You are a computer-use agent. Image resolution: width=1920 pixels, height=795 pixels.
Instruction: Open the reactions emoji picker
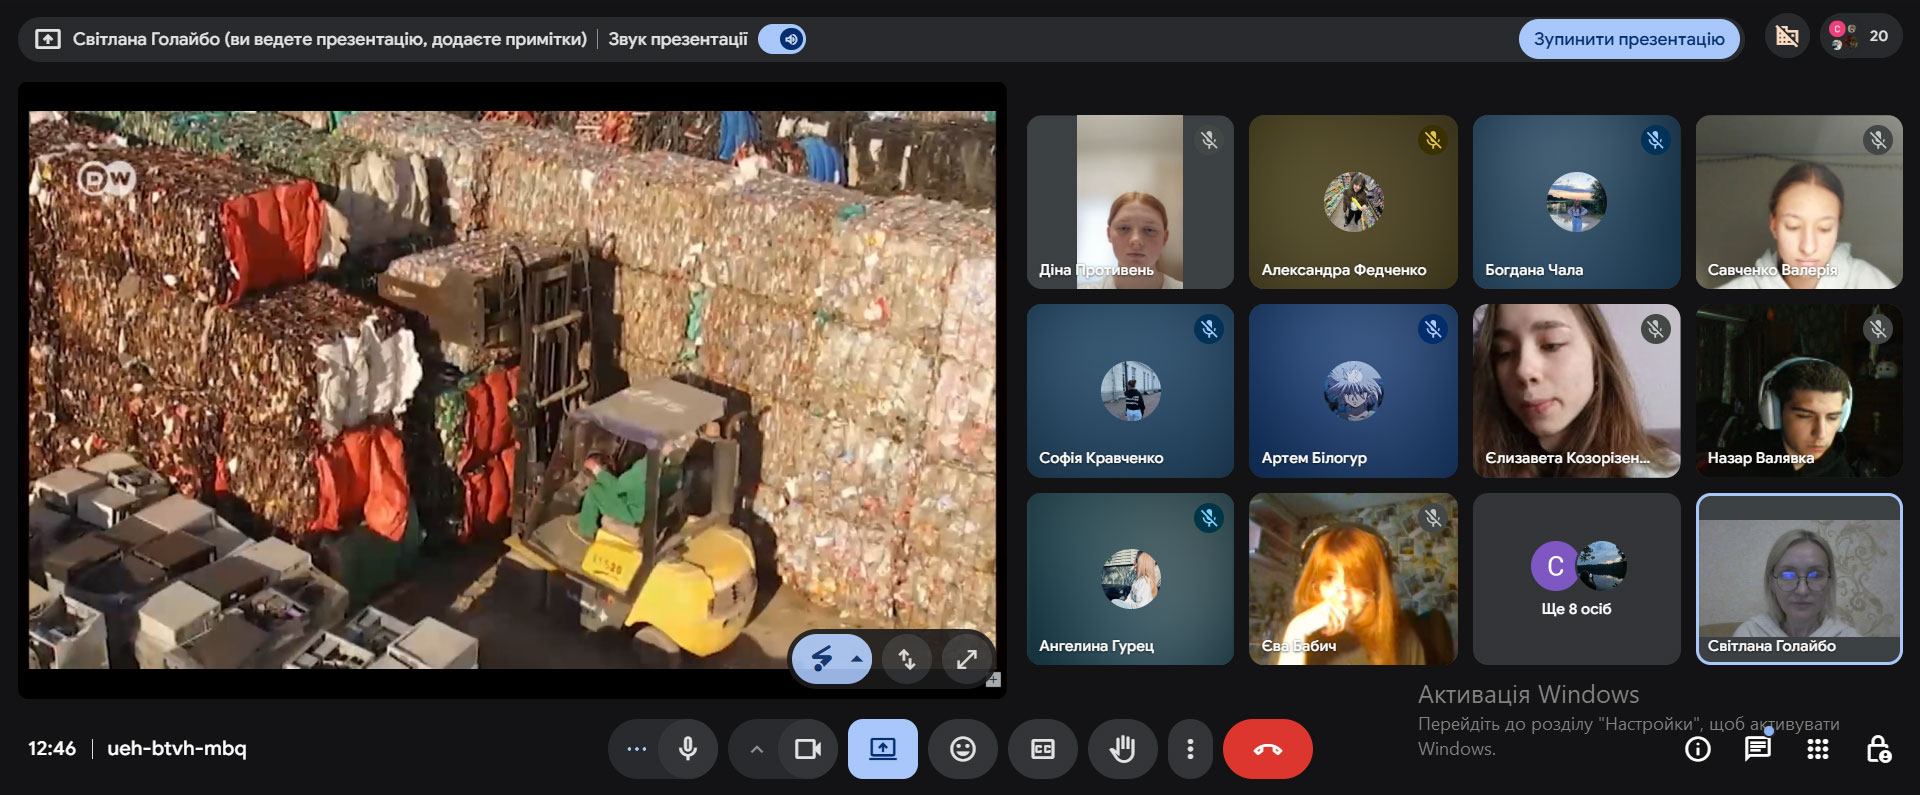tap(962, 749)
